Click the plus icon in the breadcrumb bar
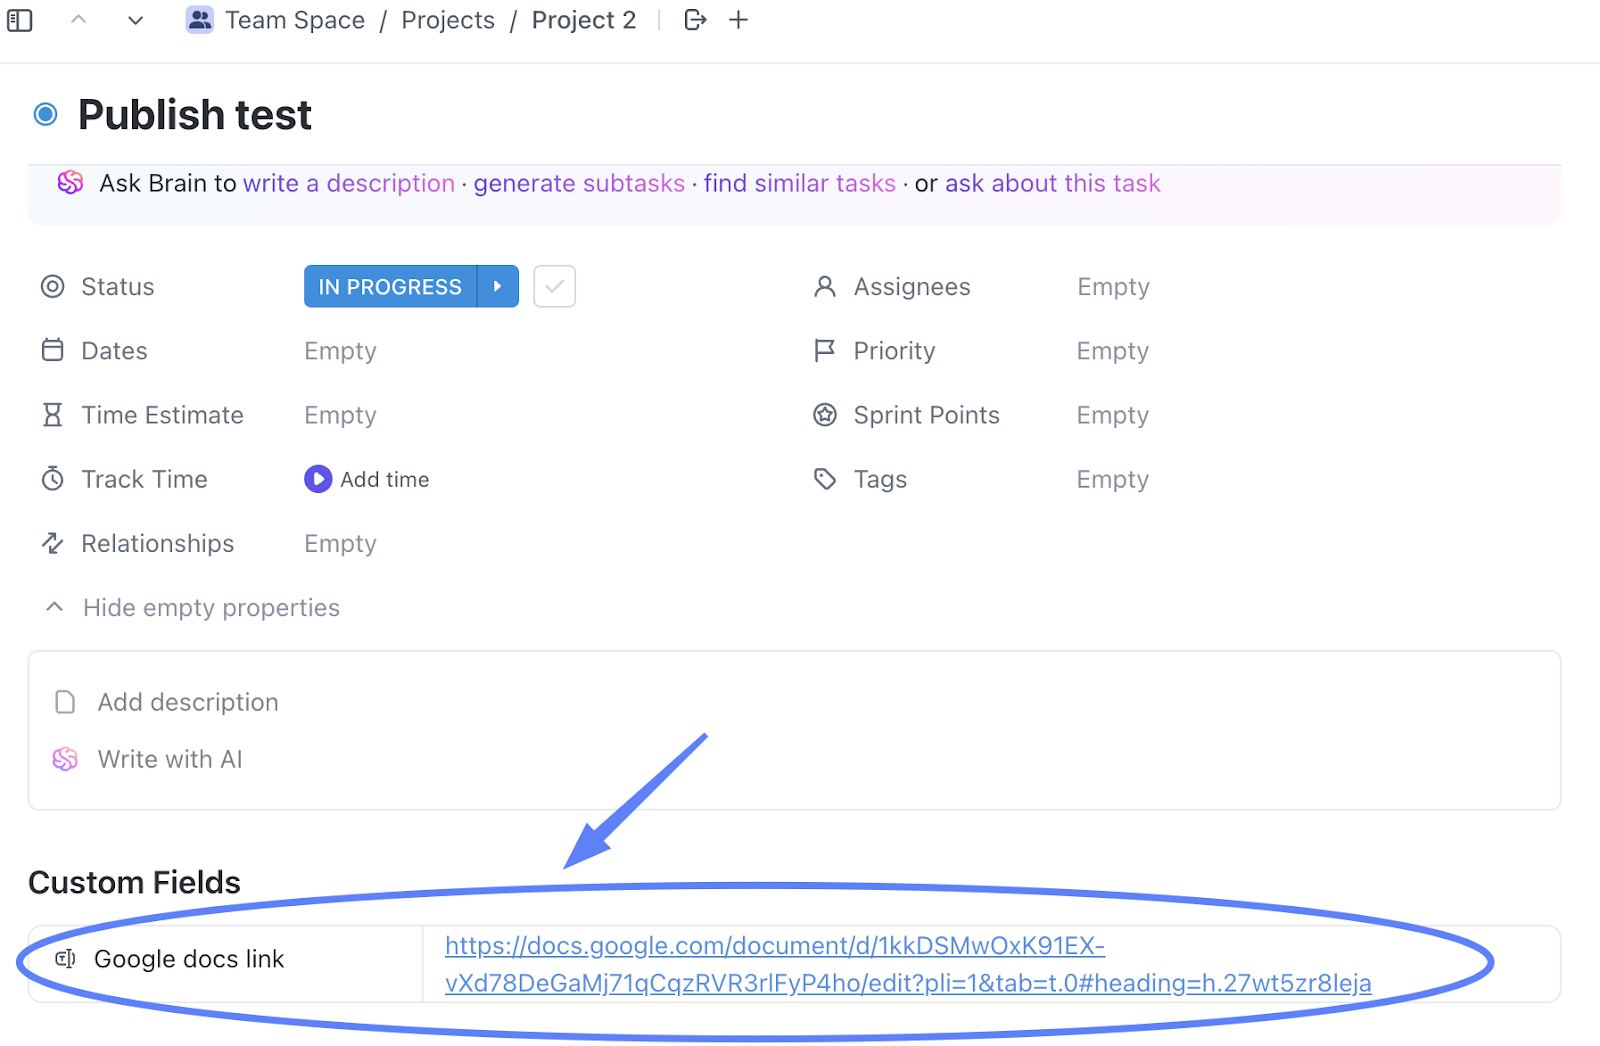This screenshot has width=1600, height=1046. tap(739, 20)
